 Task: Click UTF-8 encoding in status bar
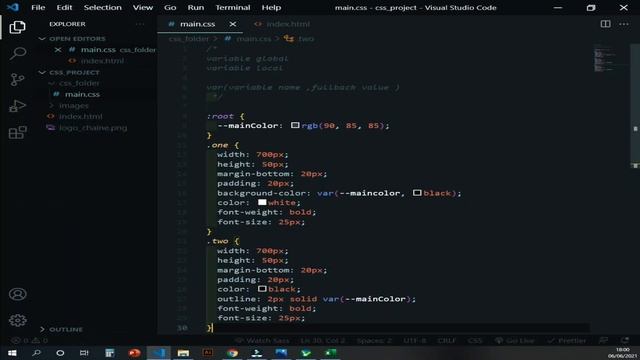415,340
